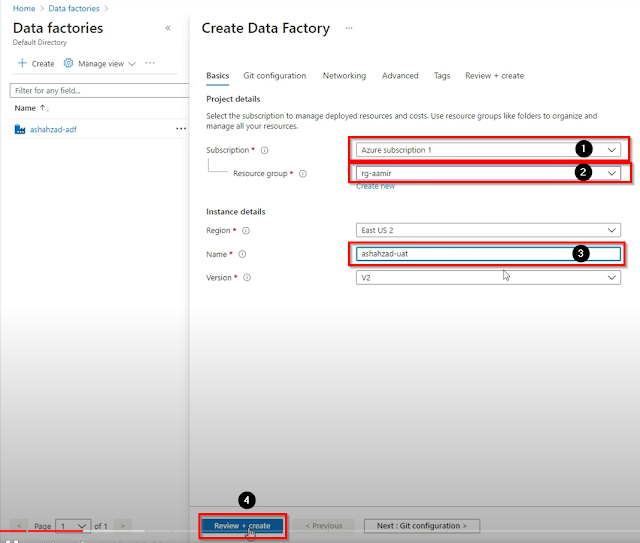Switch to the Git configuration tab

click(x=275, y=76)
